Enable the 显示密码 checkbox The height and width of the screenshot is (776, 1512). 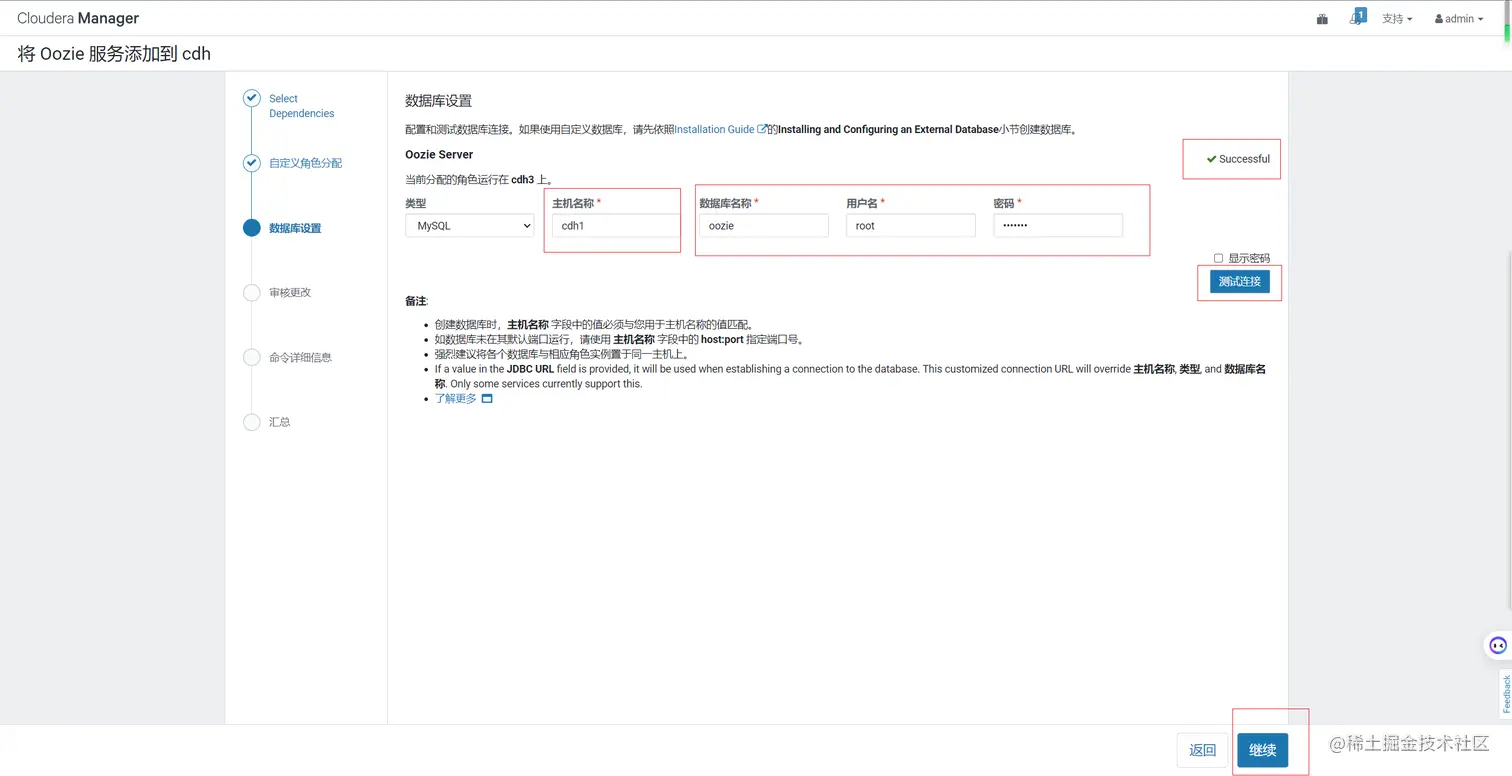pos(1218,258)
